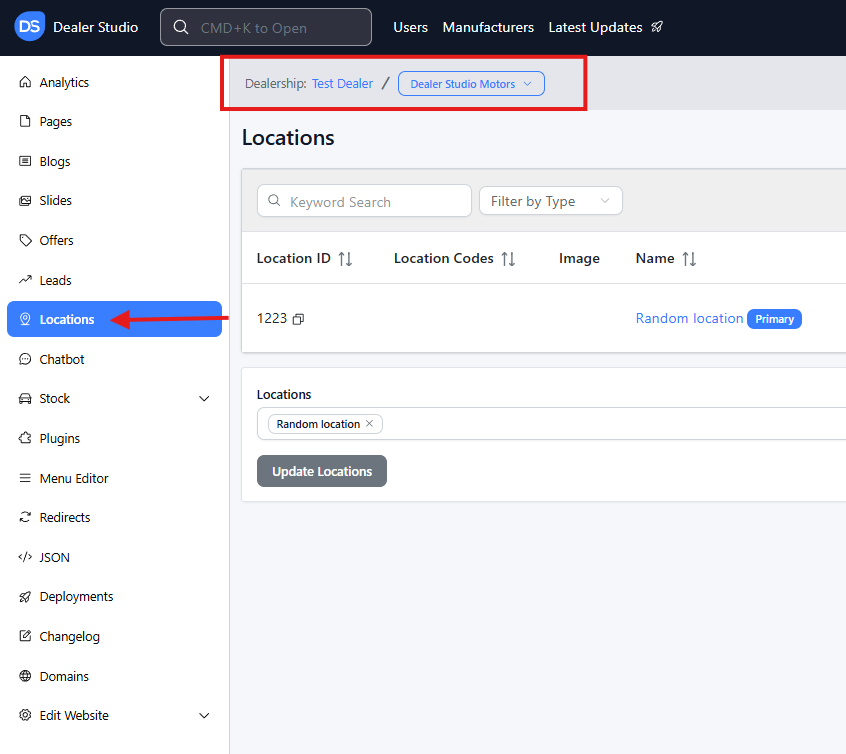Sort by Location ID using the sort arrows
Viewport: 846px width, 754px height.
pos(345,259)
